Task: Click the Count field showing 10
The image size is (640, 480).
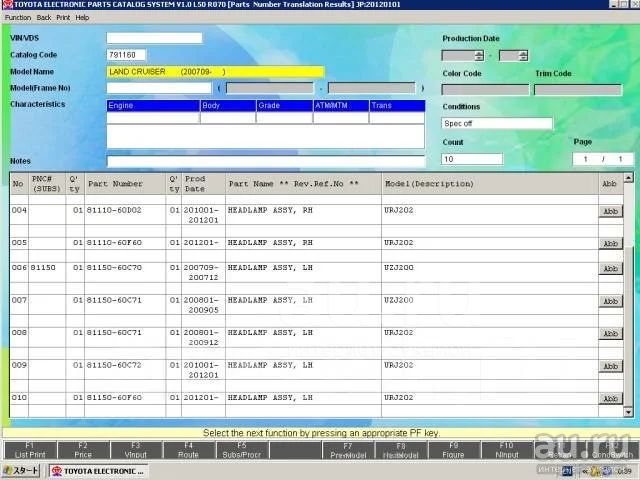Action: (472, 159)
